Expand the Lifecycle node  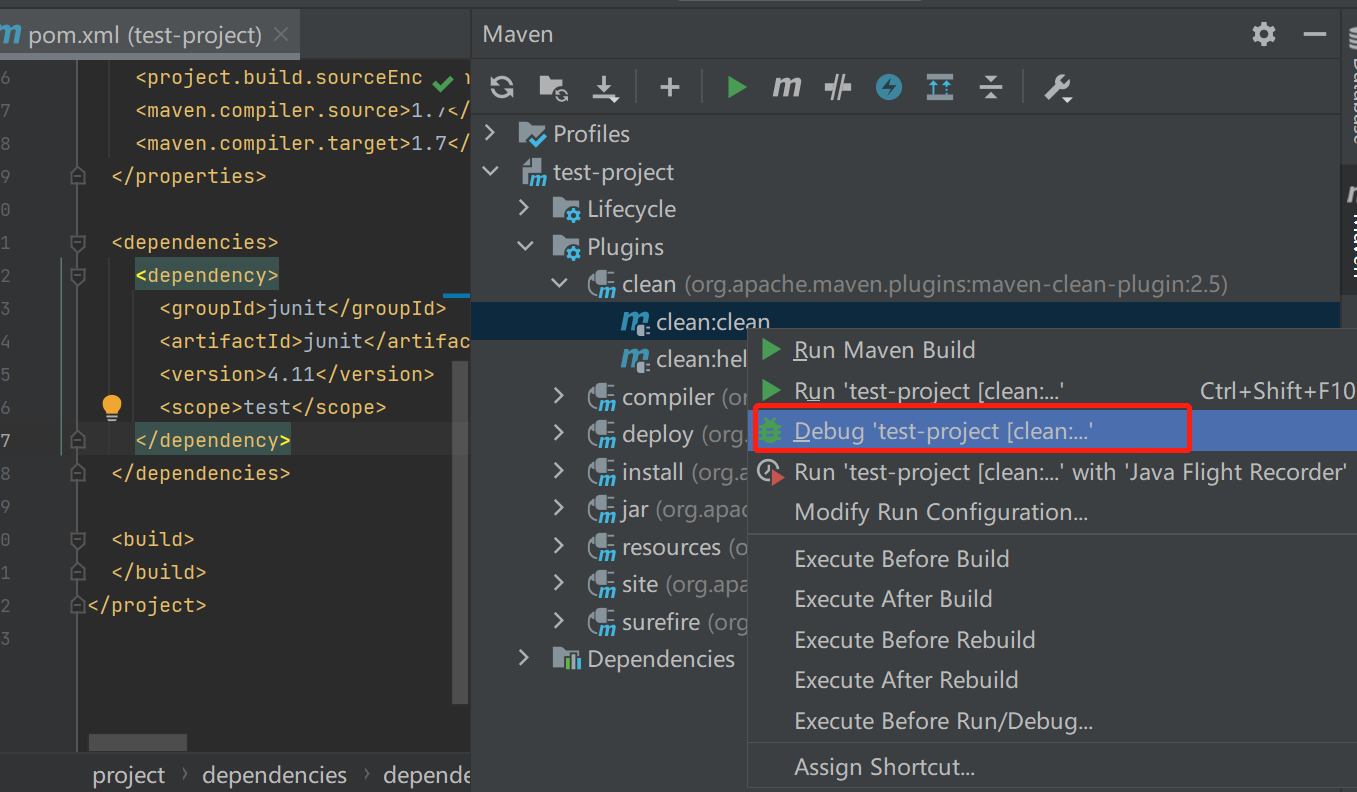pos(524,209)
